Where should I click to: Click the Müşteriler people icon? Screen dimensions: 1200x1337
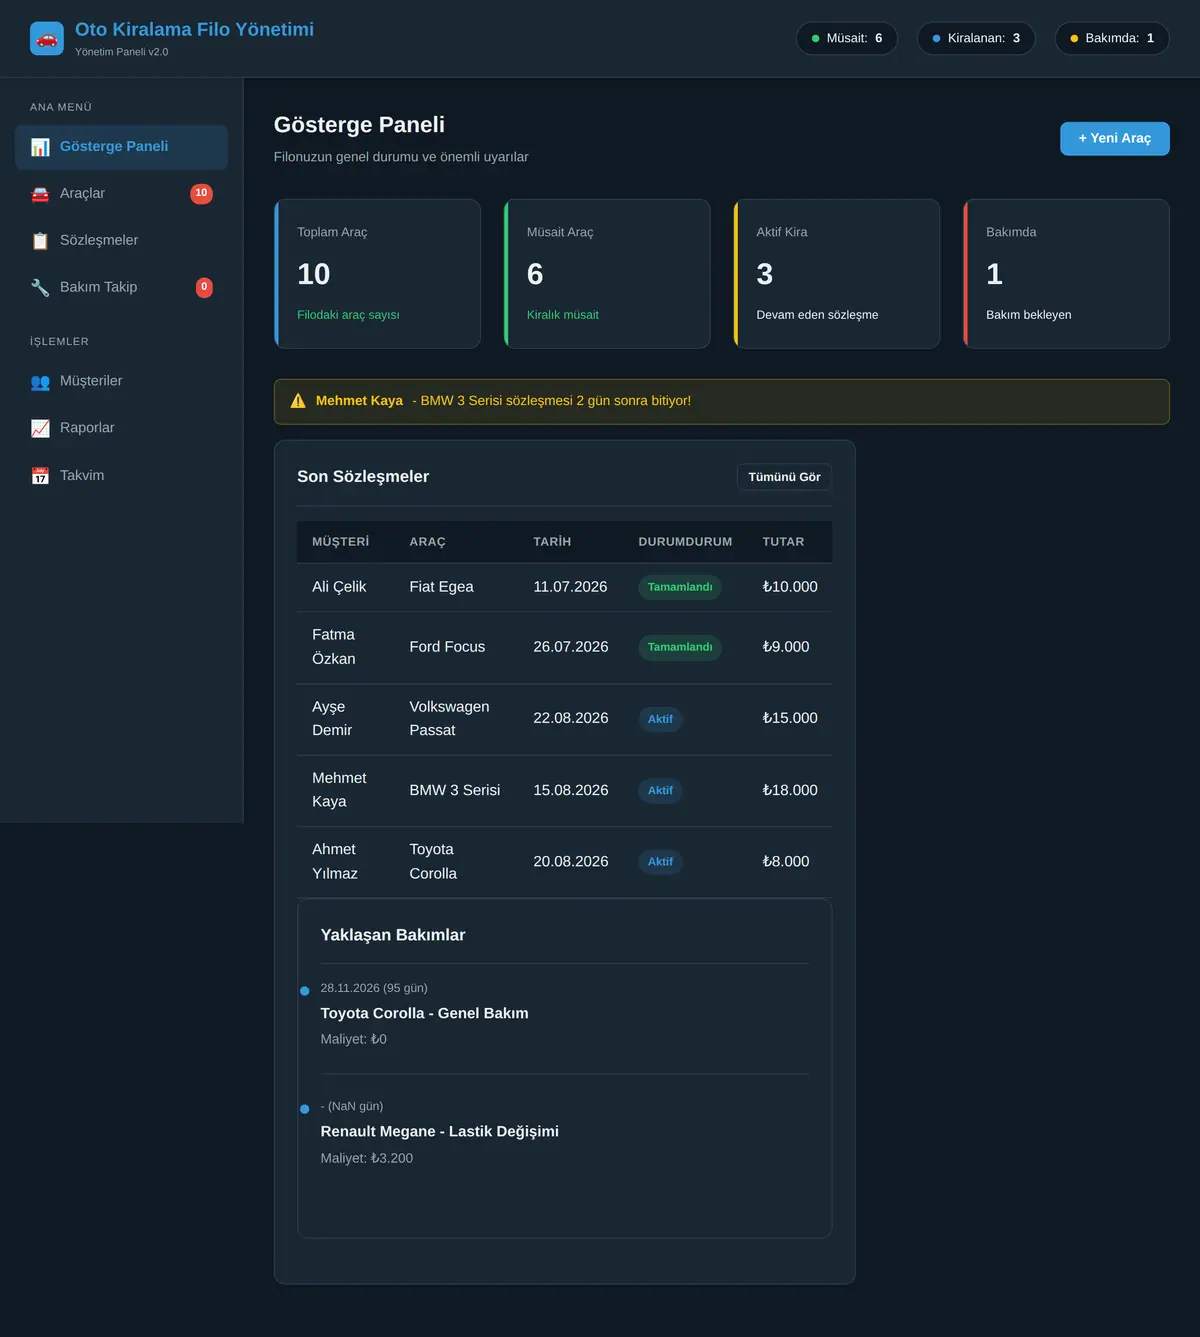tap(40, 382)
